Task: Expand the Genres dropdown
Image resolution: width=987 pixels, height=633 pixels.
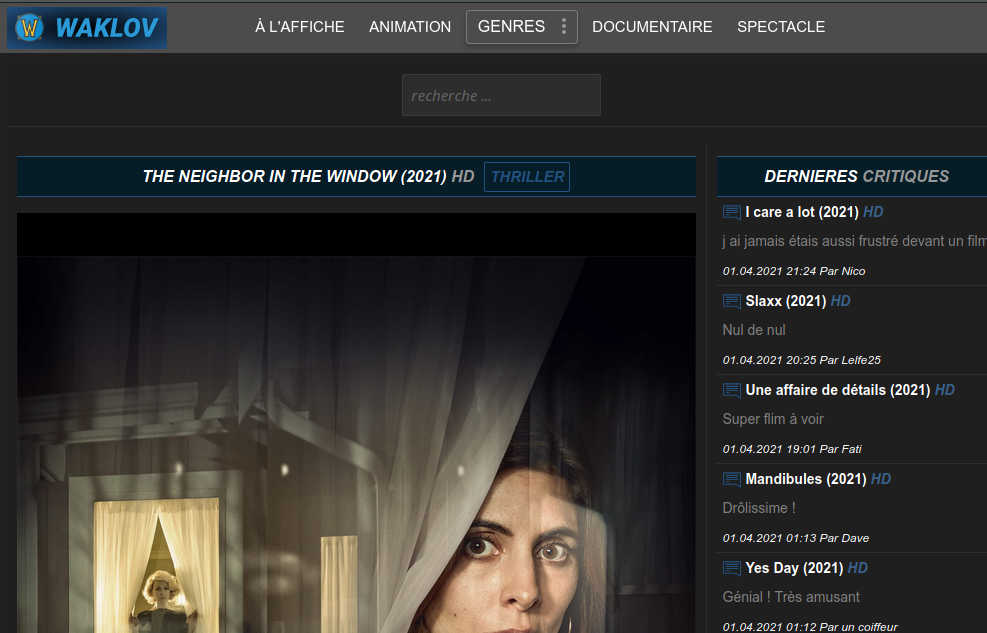Action: point(511,27)
